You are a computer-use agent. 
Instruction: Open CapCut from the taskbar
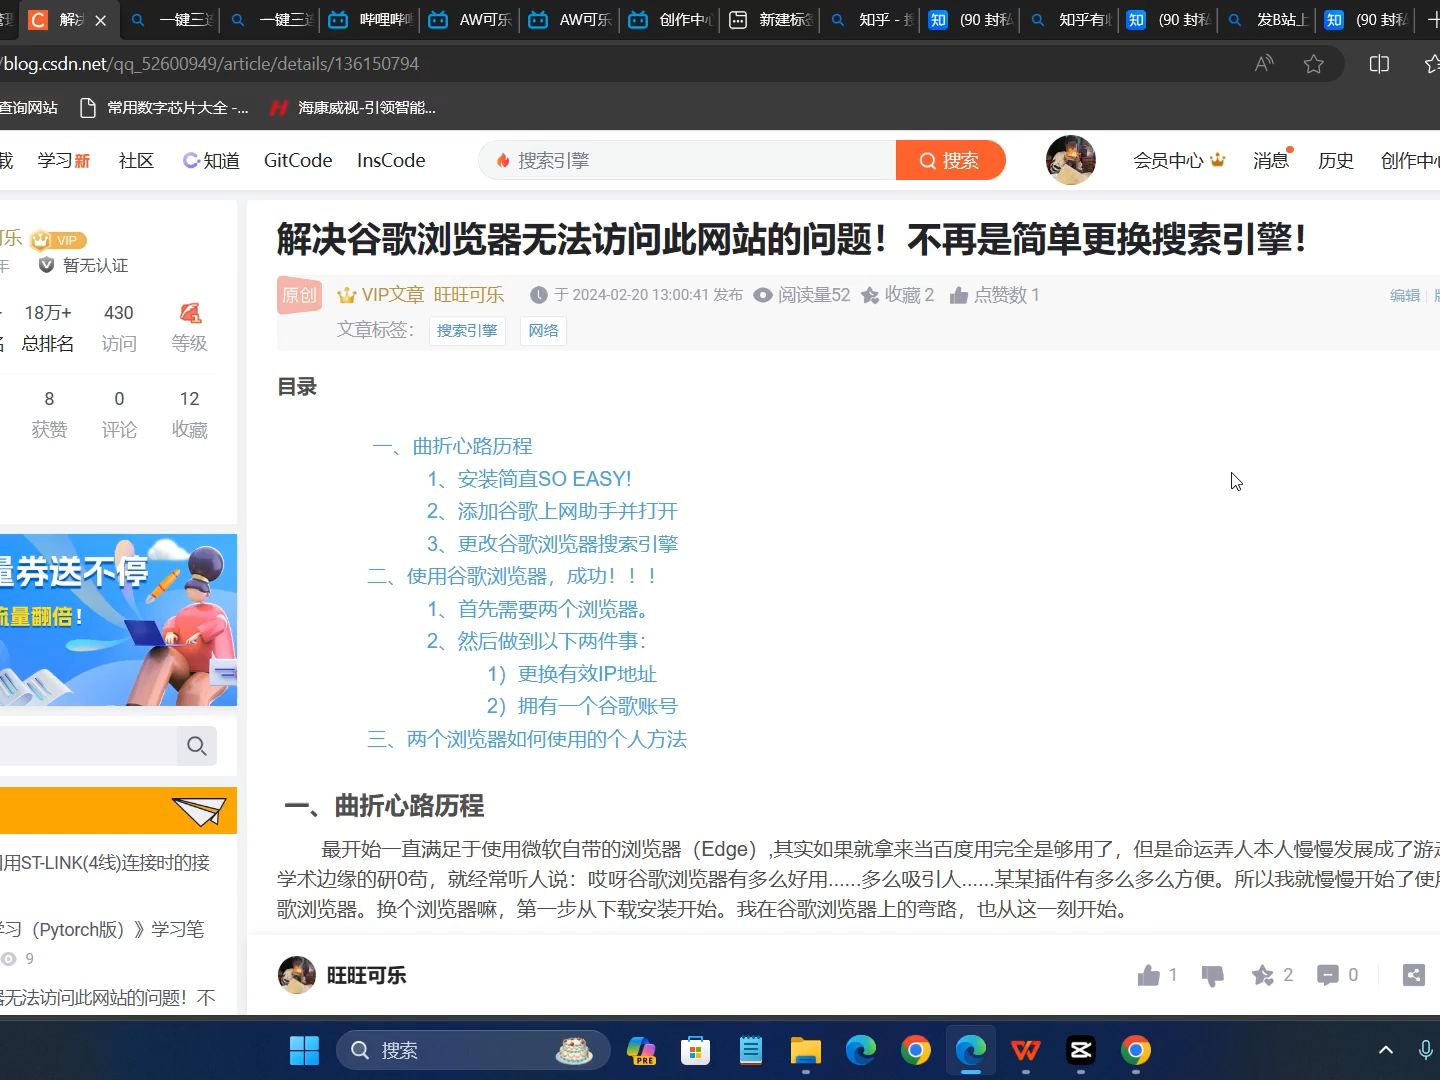(1080, 1050)
